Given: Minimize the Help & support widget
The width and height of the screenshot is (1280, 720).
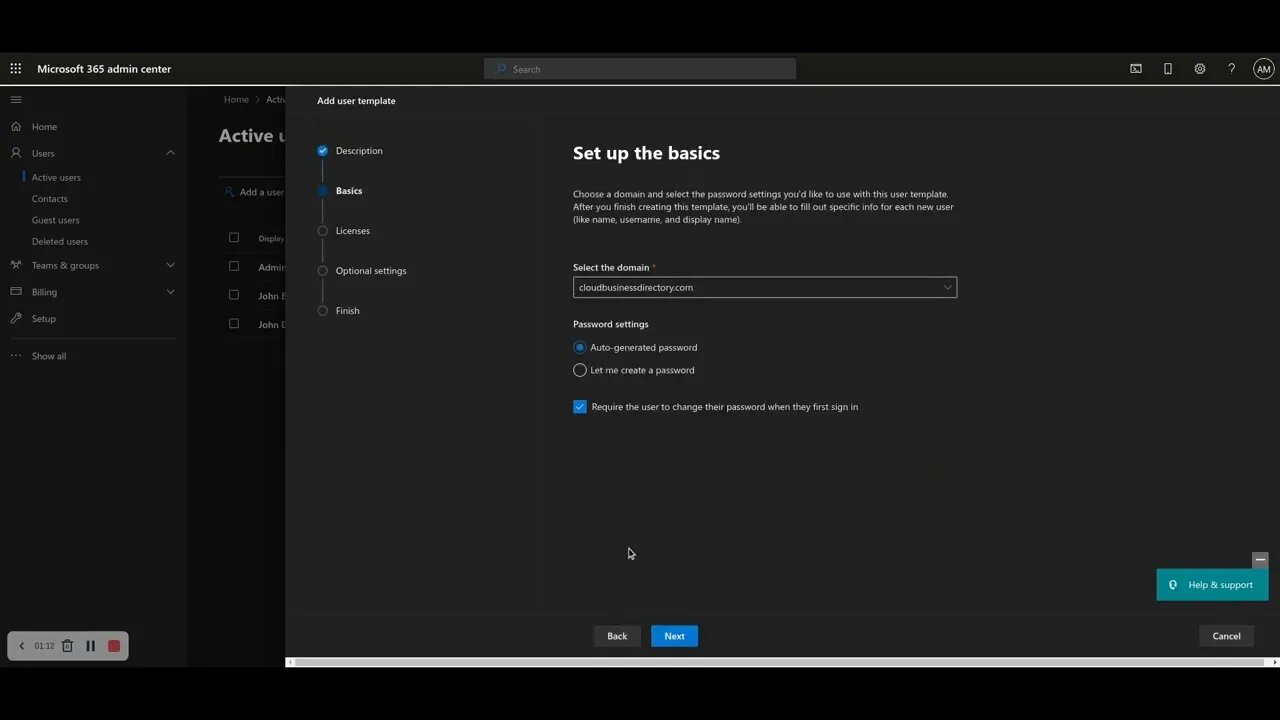Looking at the screenshot, I should click(1260, 560).
